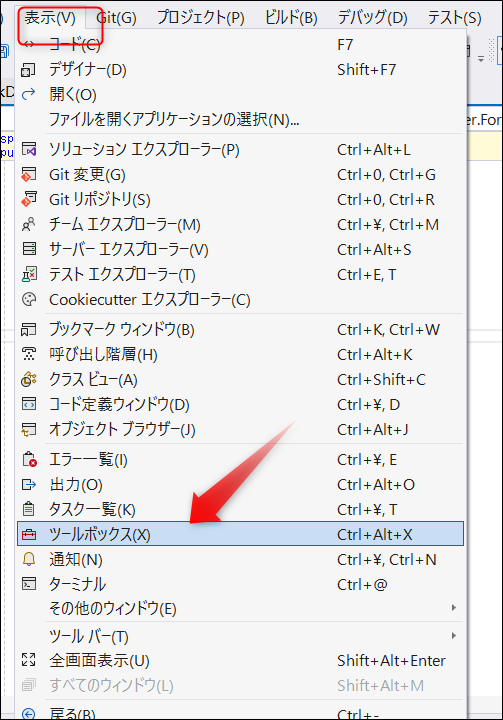Click the エラー一覧(I) clipboard icon
The image size is (503, 720).
pos(29,460)
